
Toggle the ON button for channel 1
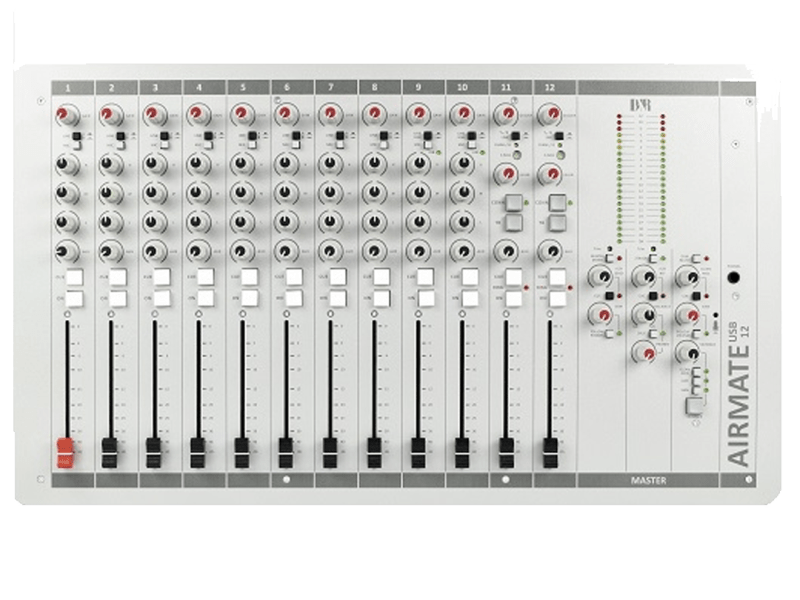point(73,297)
